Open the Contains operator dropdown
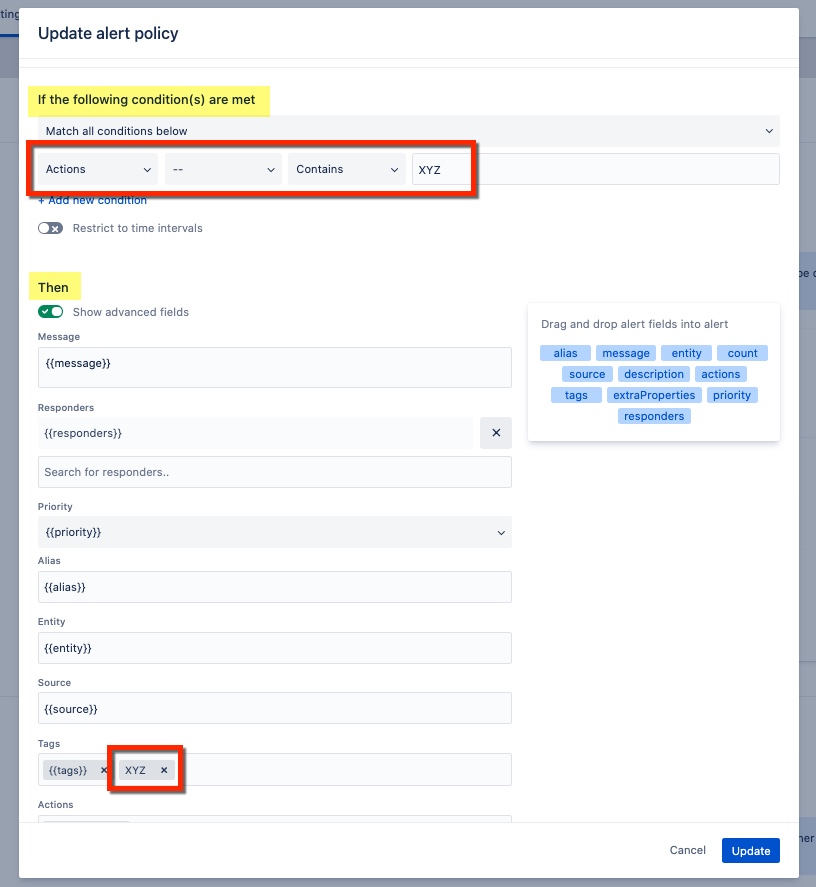Viewport: 816px width, 887px height. click(x=346, y=169)
